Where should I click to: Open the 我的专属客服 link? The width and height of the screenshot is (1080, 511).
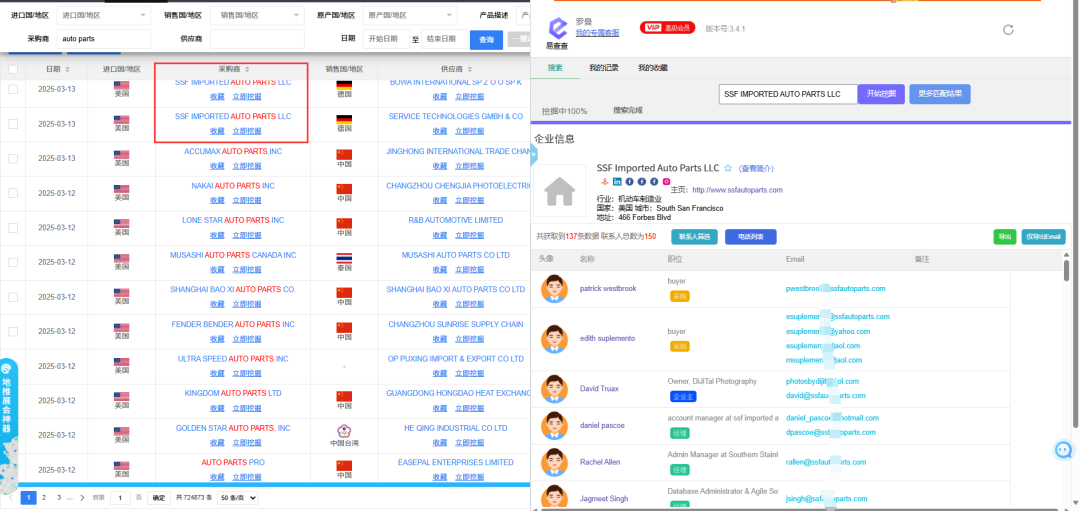coord(597,32)
